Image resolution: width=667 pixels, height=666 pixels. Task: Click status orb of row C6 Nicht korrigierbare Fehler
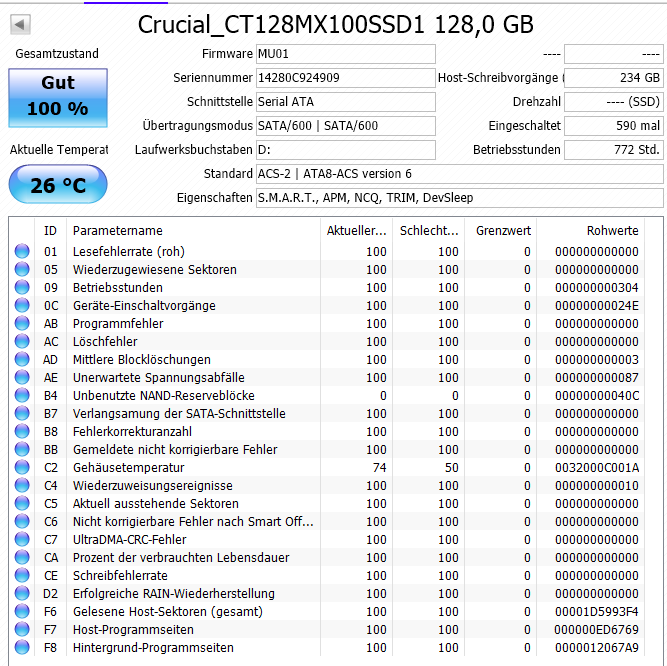(22, 521)
